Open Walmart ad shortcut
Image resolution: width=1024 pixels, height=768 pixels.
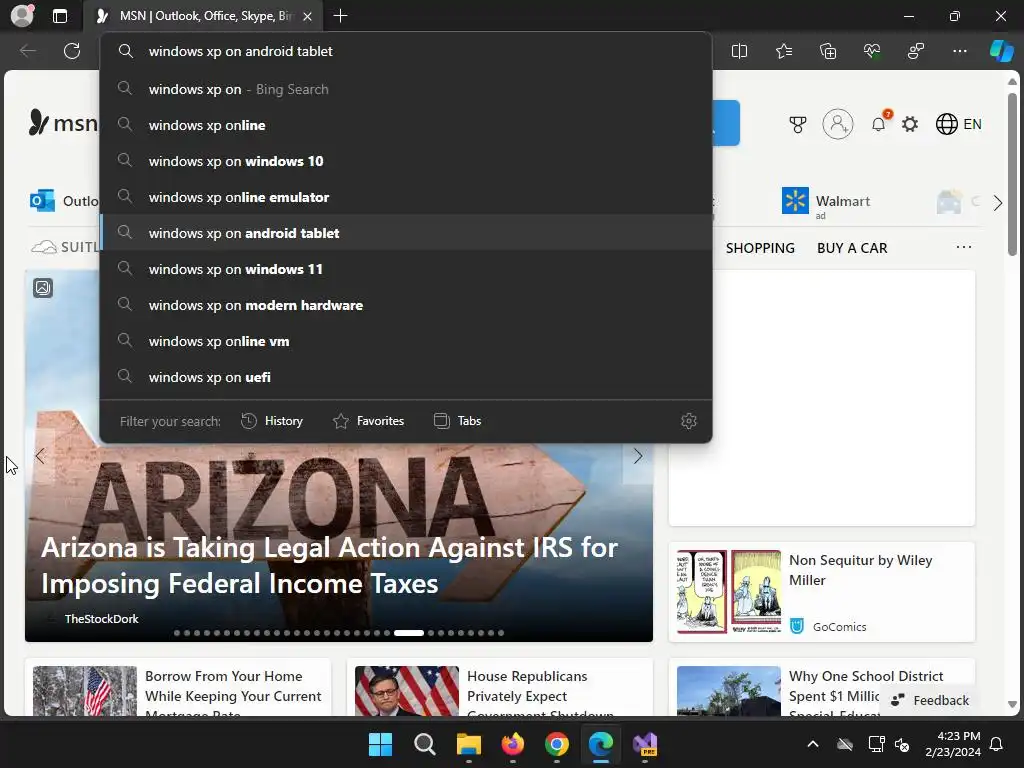click(x=826, y=201)
